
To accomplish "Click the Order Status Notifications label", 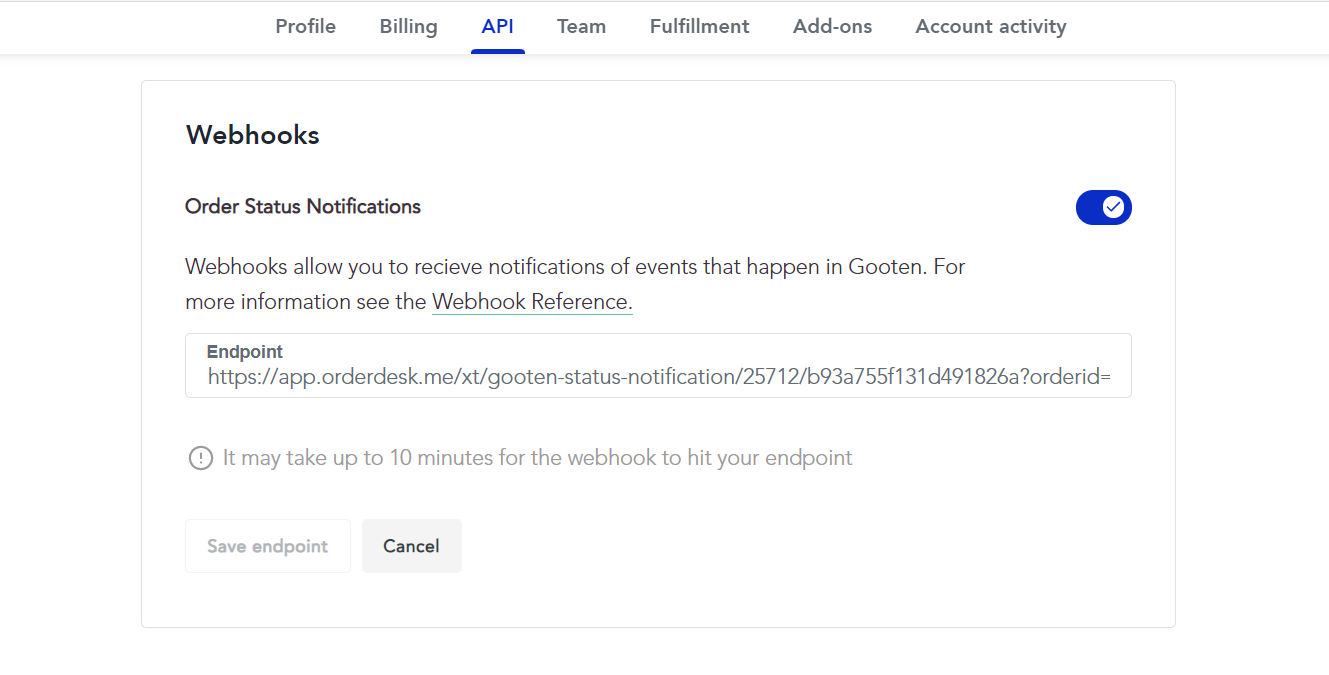I will [303, 207].
